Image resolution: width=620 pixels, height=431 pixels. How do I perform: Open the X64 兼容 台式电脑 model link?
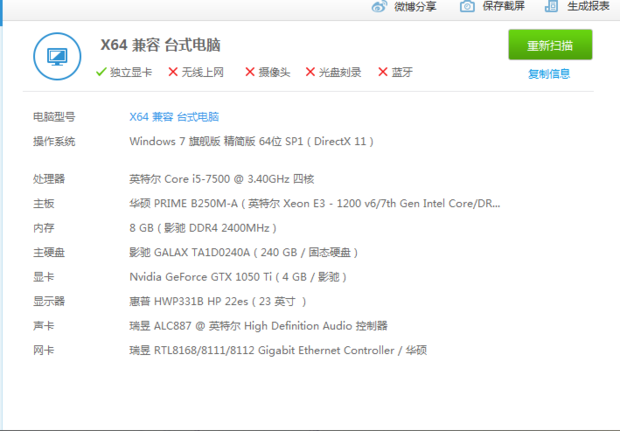point(174,117)
